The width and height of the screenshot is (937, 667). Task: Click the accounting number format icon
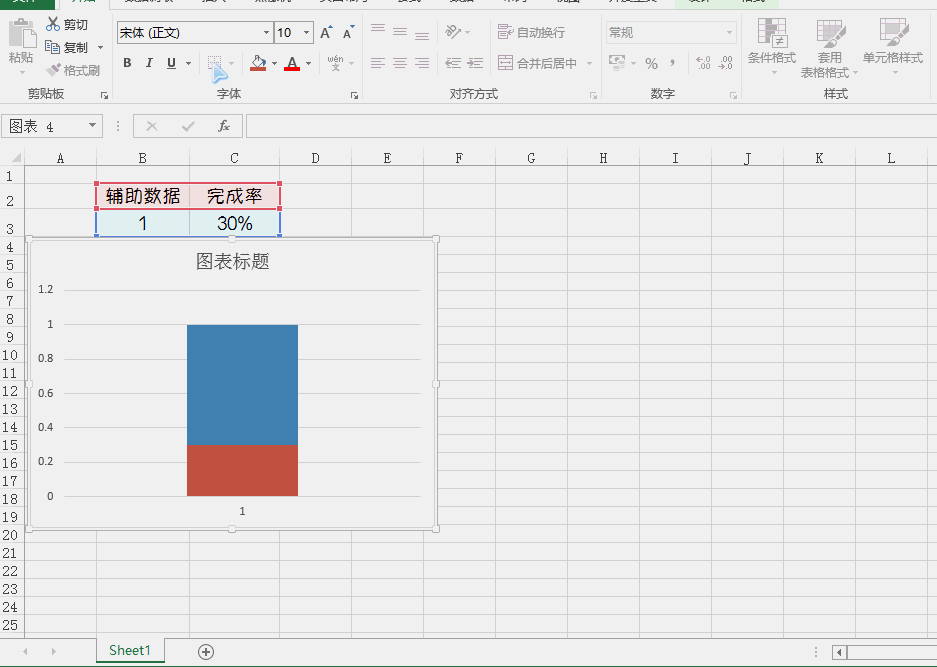pos(617,62)
